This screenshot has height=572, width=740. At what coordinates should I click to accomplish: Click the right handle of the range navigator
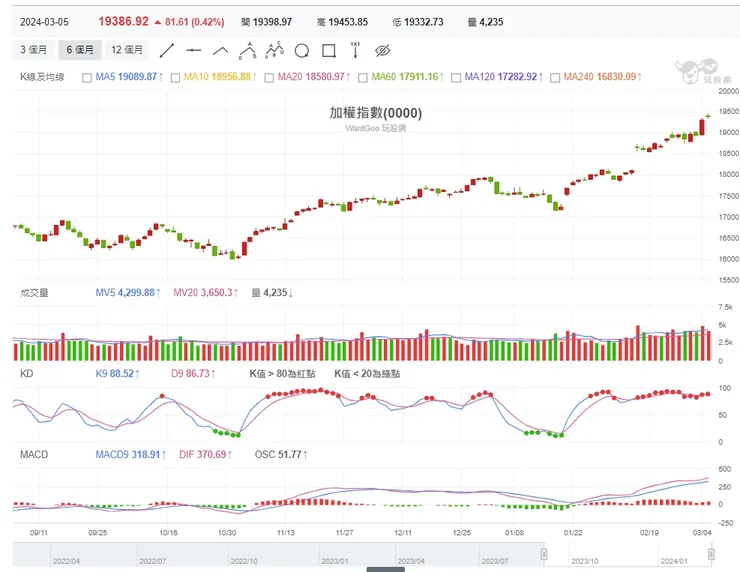click(x=711, y=554)
